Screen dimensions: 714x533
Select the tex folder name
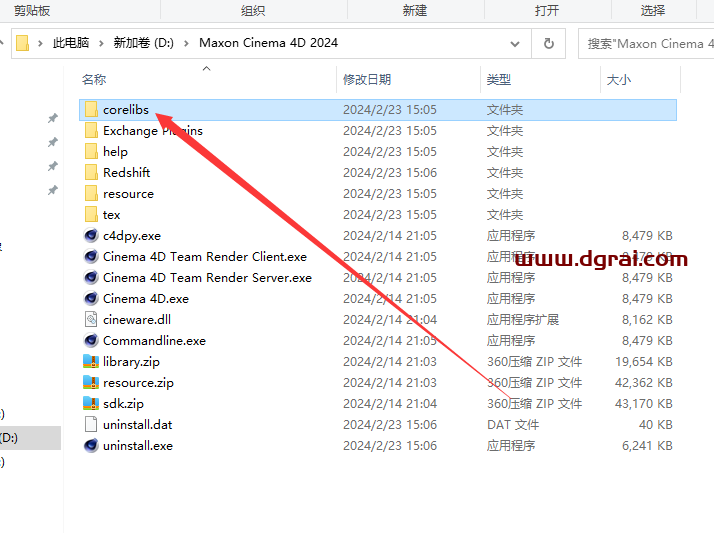tap(112, 214)
